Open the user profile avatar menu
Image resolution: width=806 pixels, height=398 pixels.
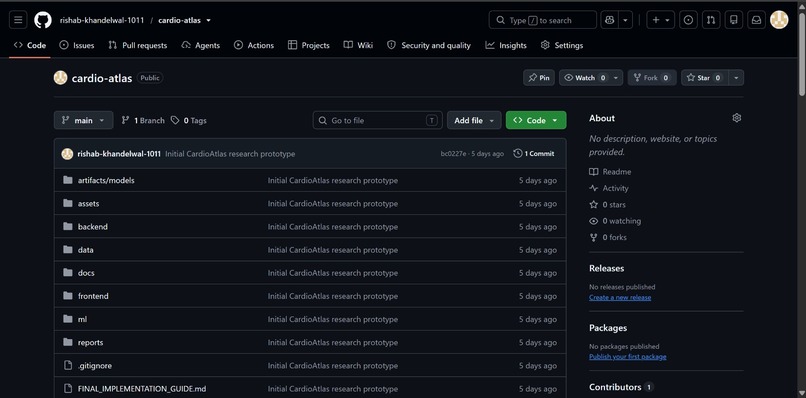pyautogui.click(x=779, y=20)
